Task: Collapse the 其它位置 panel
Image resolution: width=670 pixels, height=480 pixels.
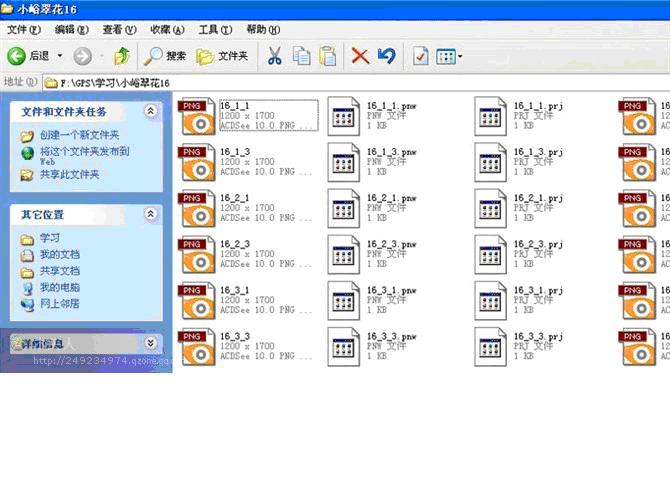Action: tap(150, 214)
